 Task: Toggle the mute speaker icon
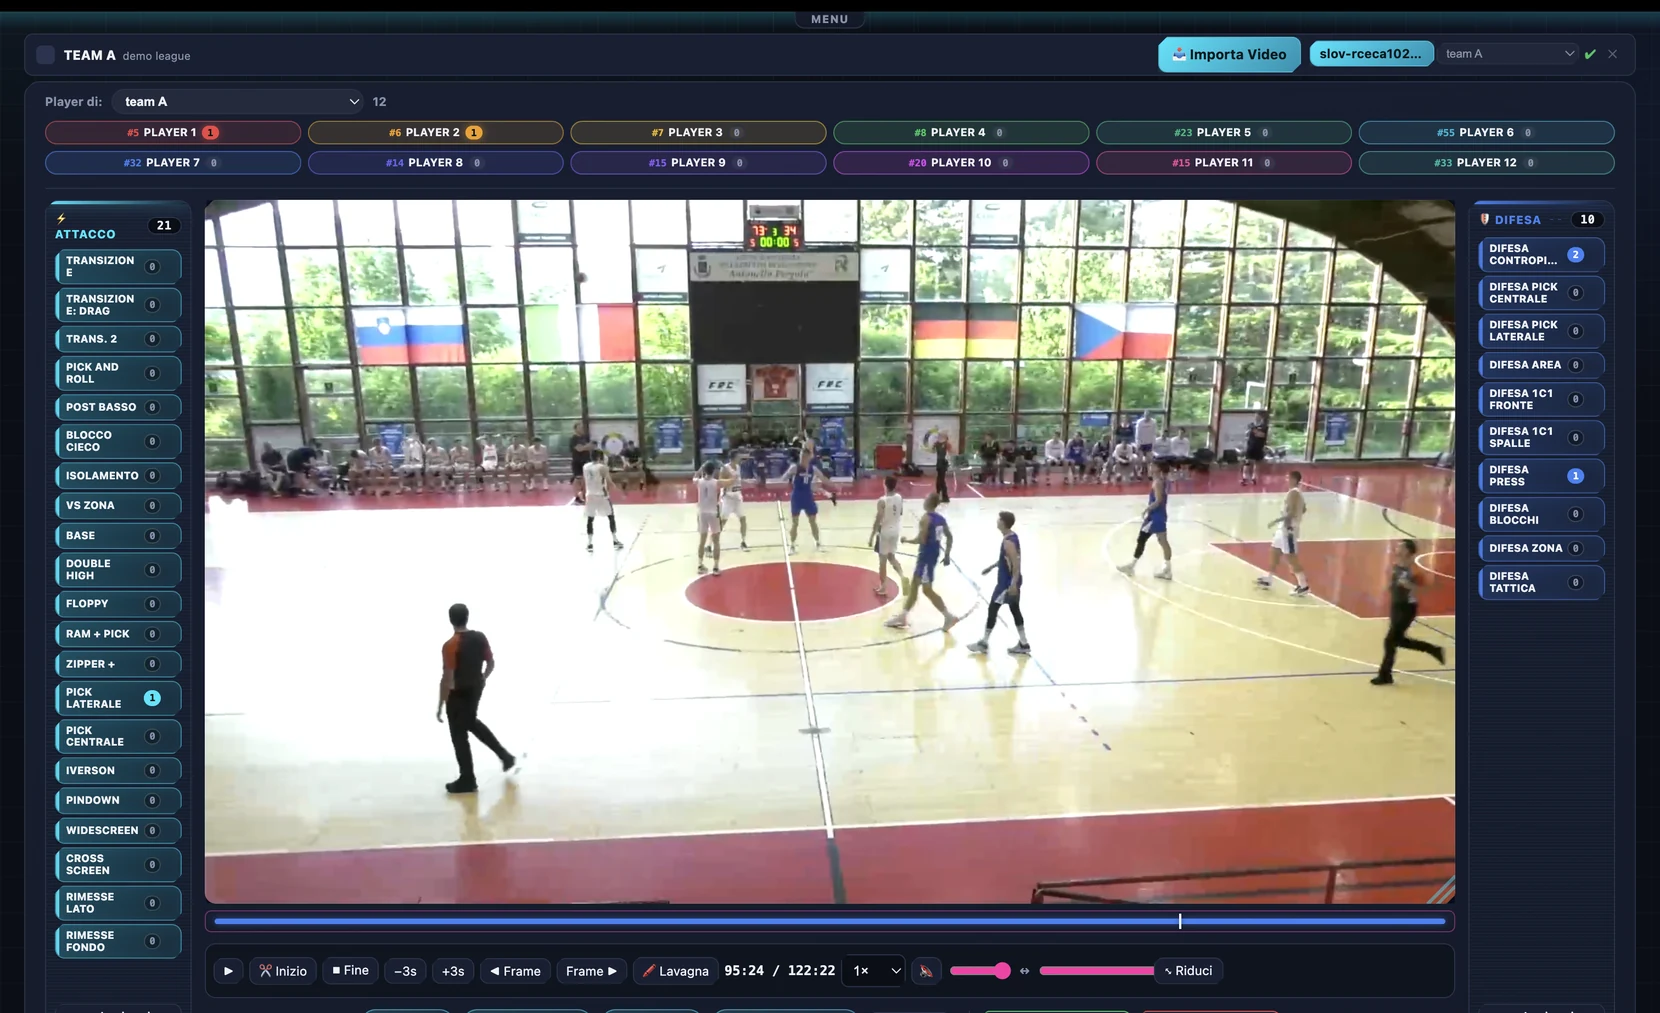pyautogui.click(x=926, y=971)
